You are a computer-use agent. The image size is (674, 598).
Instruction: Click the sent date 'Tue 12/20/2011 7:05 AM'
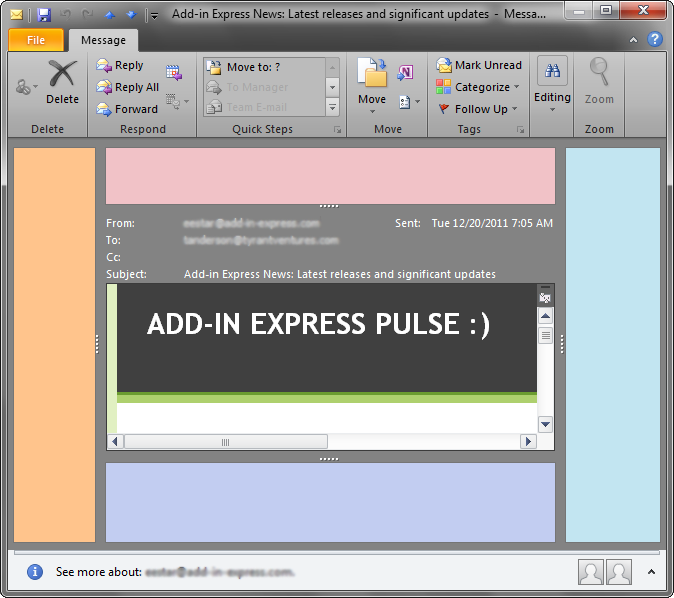click(492, 223)
